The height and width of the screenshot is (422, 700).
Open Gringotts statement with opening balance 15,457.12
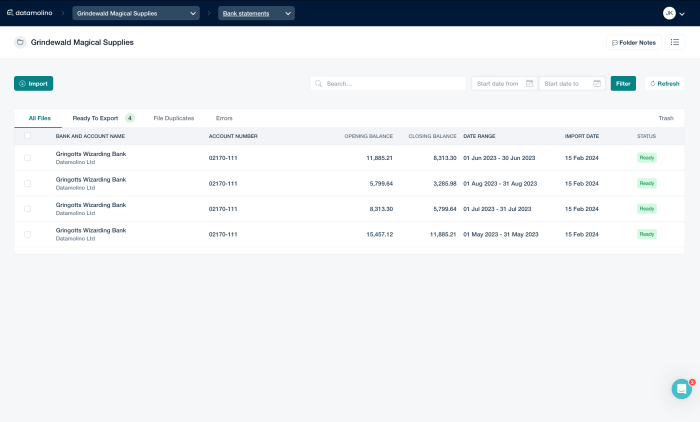349,234
